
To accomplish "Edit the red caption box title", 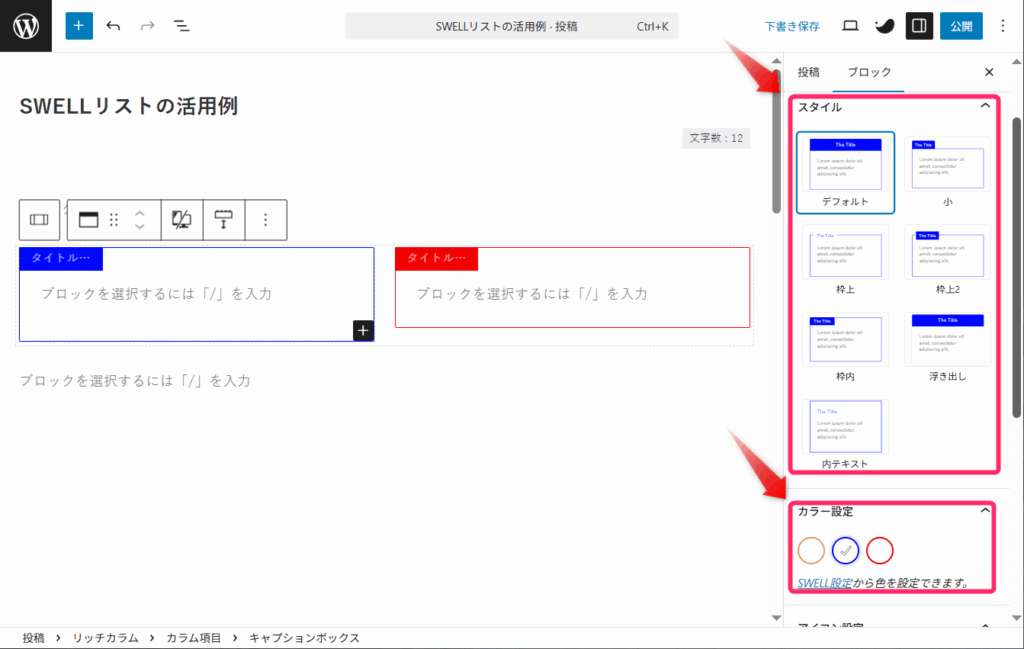I will click(436, 258).
